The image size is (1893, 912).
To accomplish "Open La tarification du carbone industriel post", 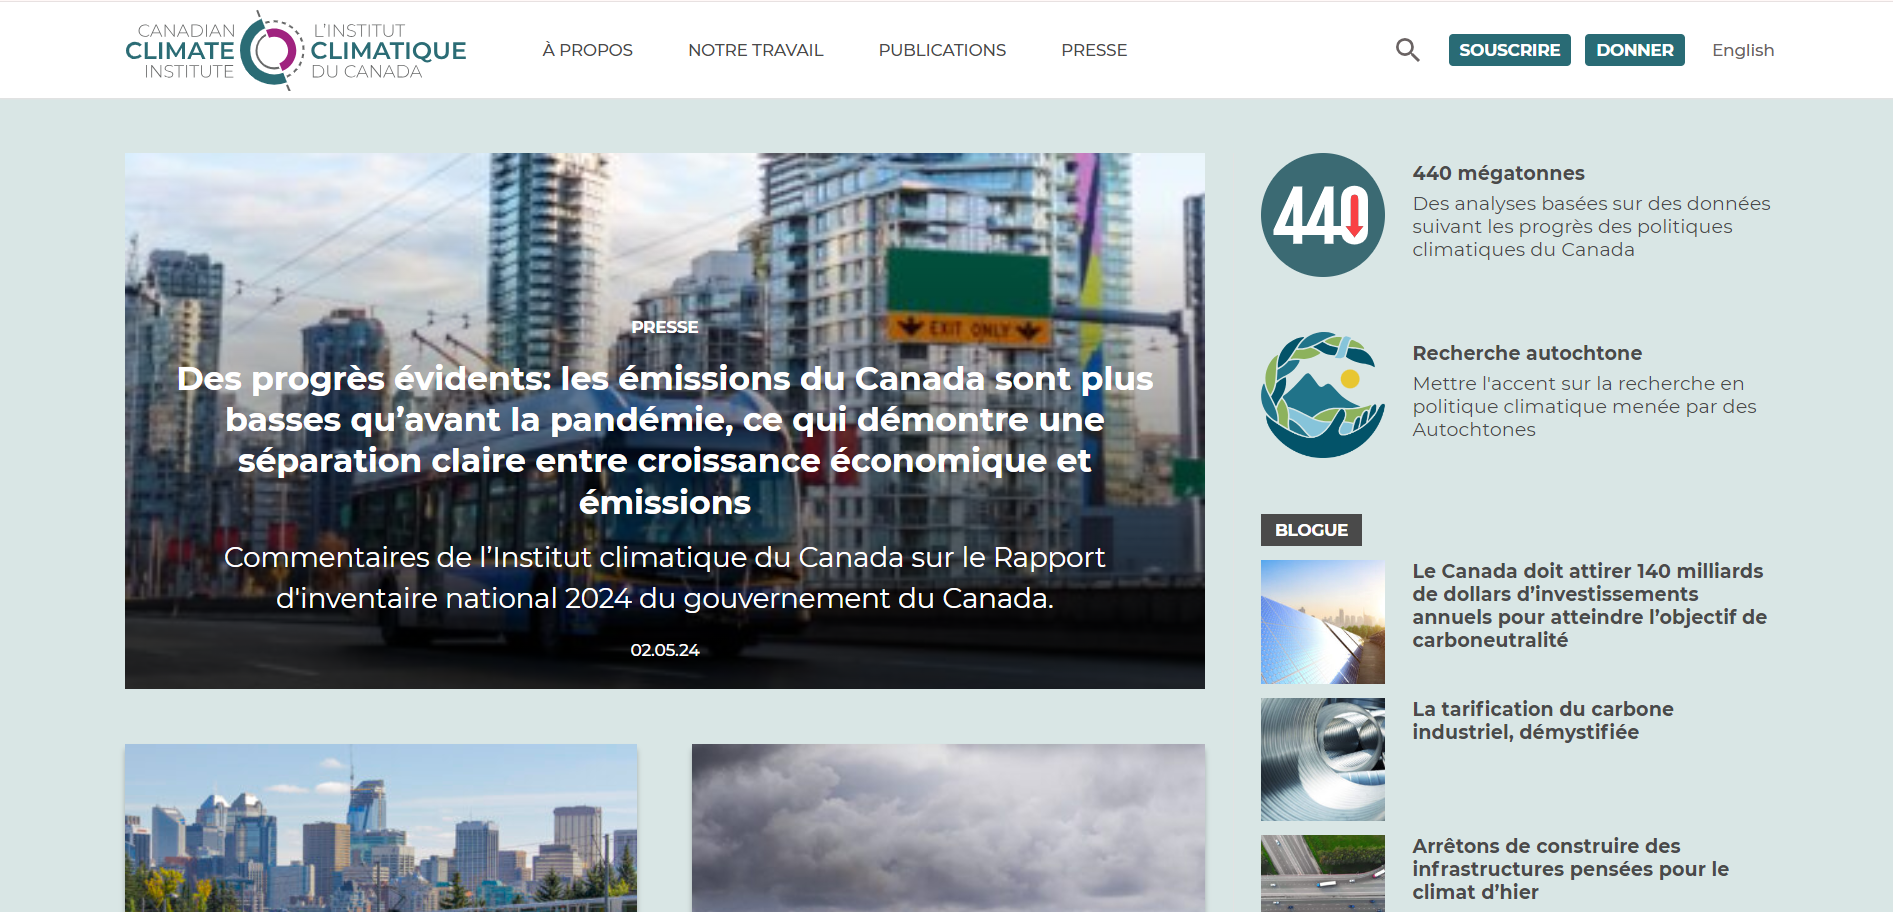I will pos(1543,720).
